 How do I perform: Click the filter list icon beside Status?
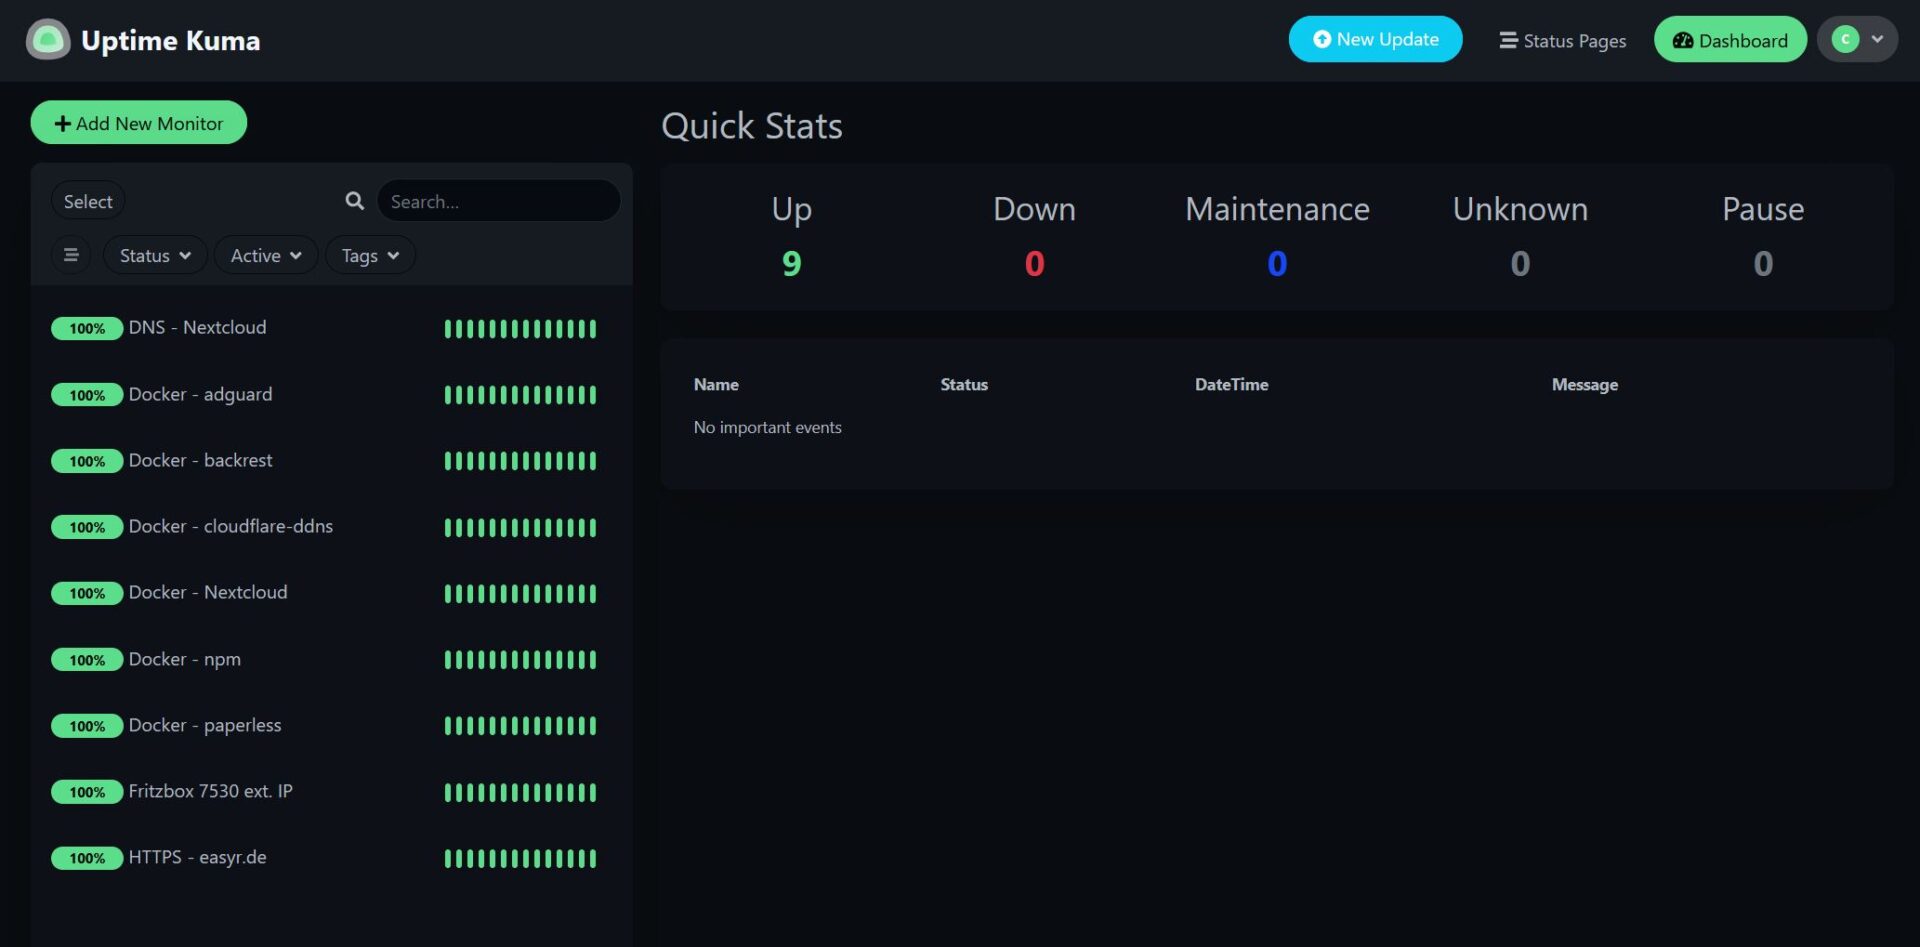tap(71, 255)
